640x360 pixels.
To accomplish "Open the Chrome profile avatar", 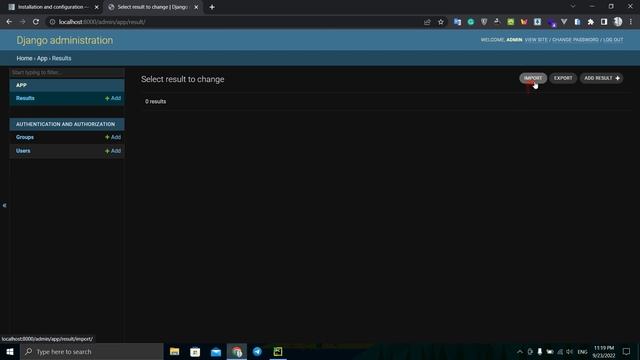I will coord(618,22).
